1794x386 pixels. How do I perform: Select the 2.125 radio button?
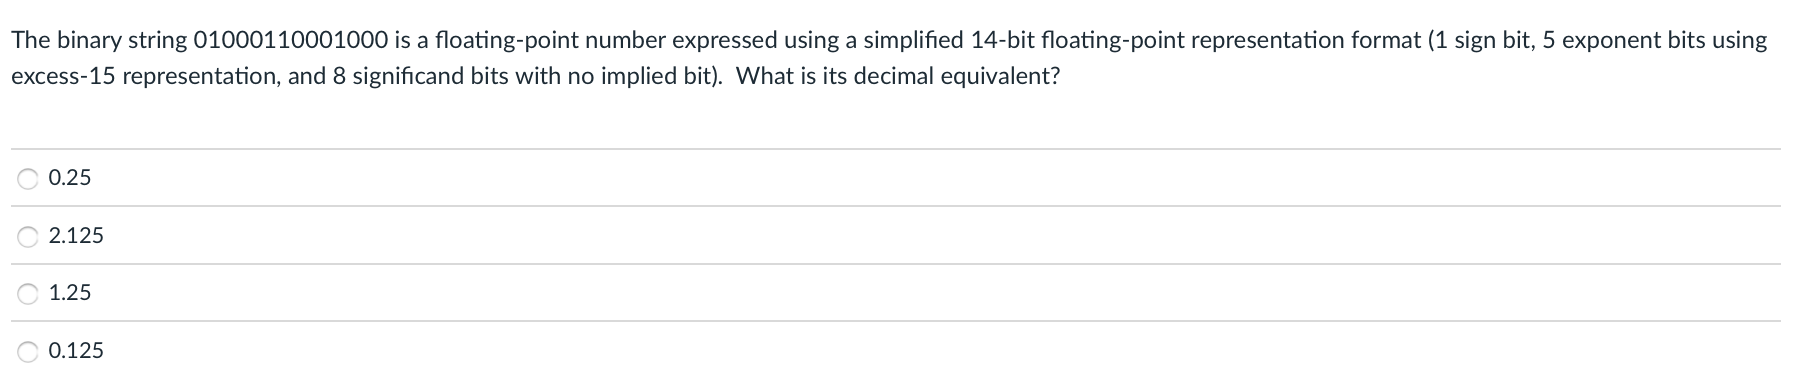pyautogui.click(x=28, y=237)
